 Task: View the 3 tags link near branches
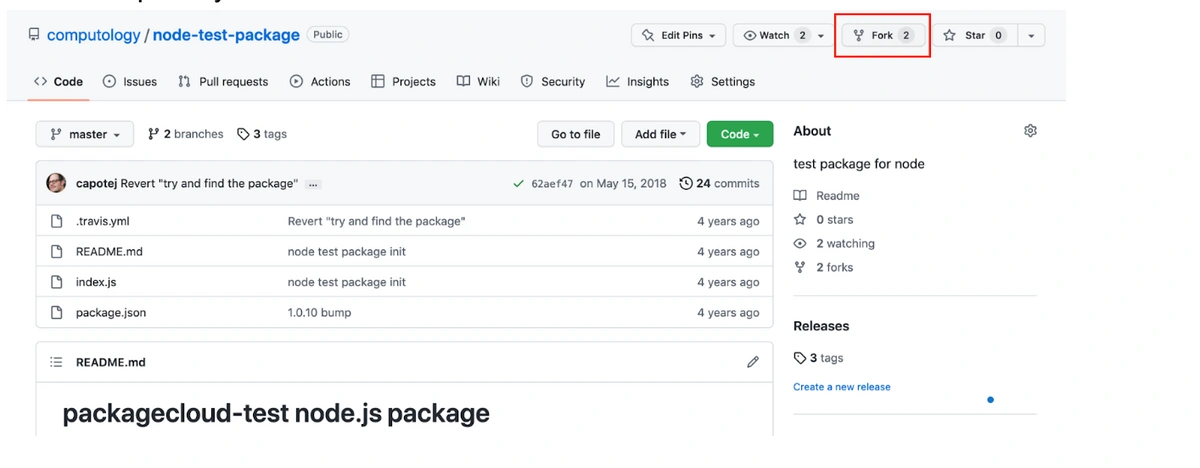(x=262, y=134)
